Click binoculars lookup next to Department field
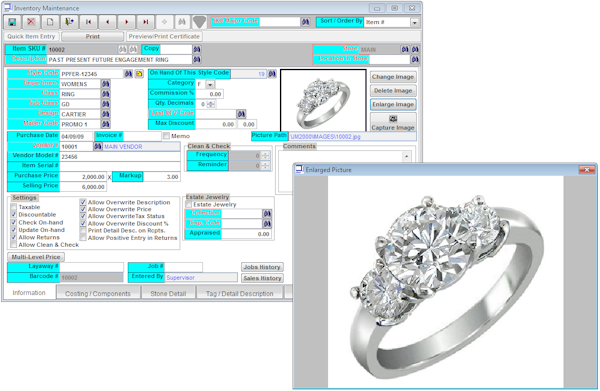 click(106, 84)
